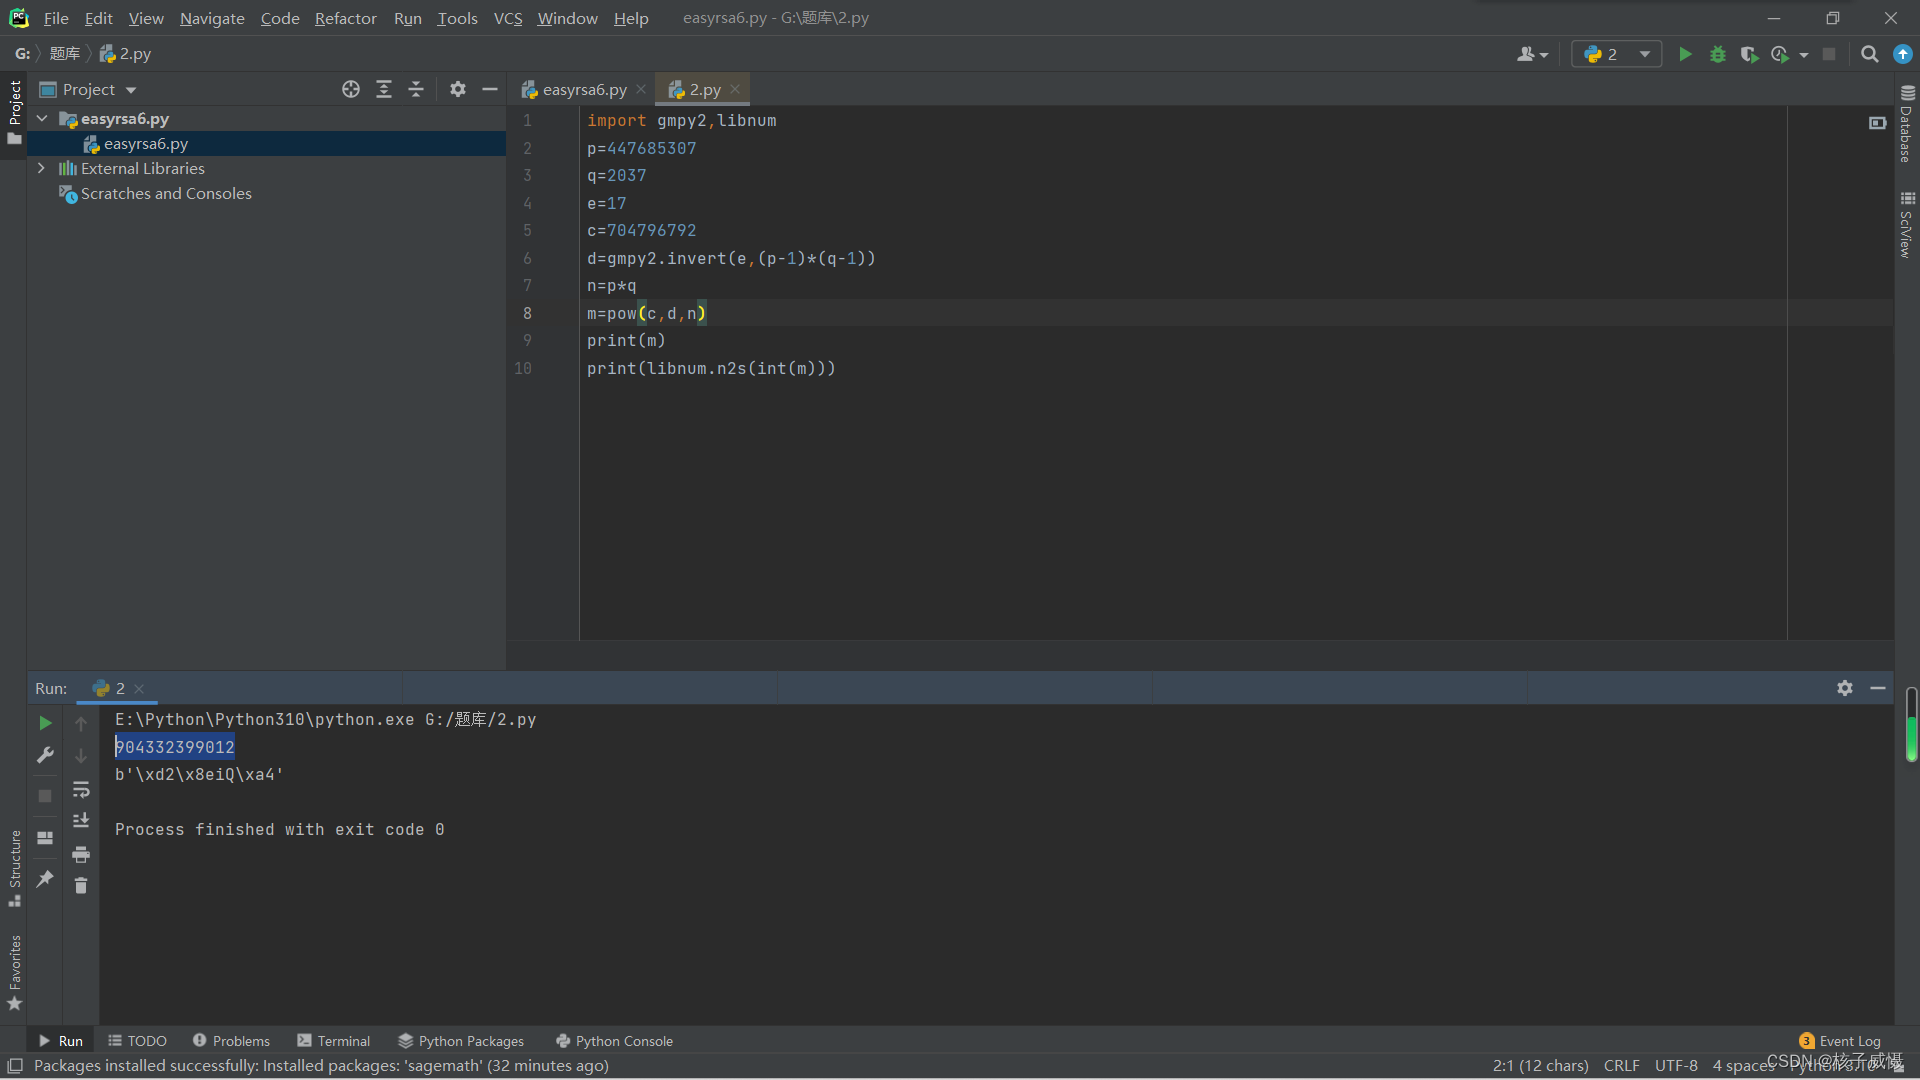Image resolution: width=1920 pixels, height=1080 pixels.
Task: Select Scratches and Consoles tree item
Action: 166,194
